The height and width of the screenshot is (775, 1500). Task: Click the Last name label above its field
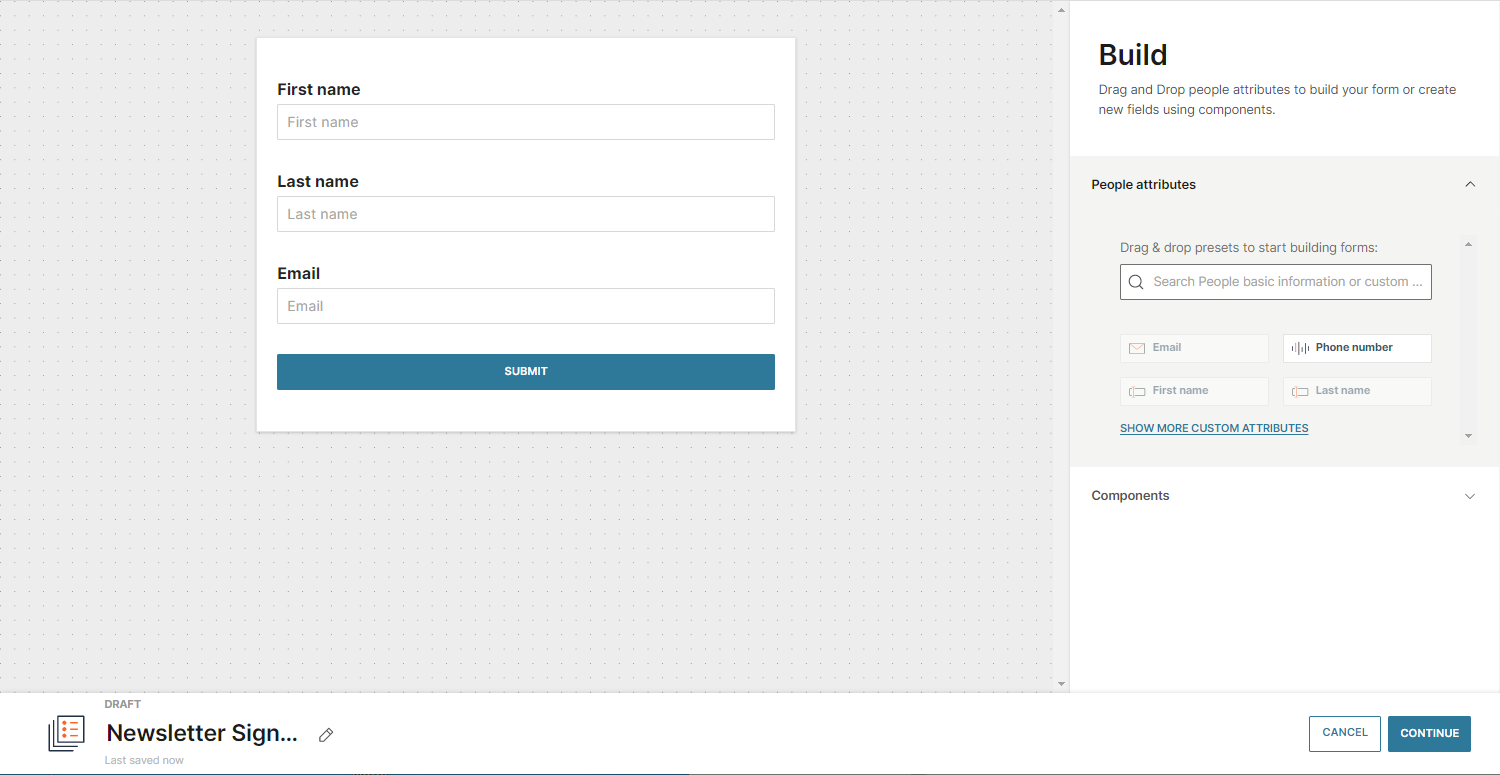point(318,182)
